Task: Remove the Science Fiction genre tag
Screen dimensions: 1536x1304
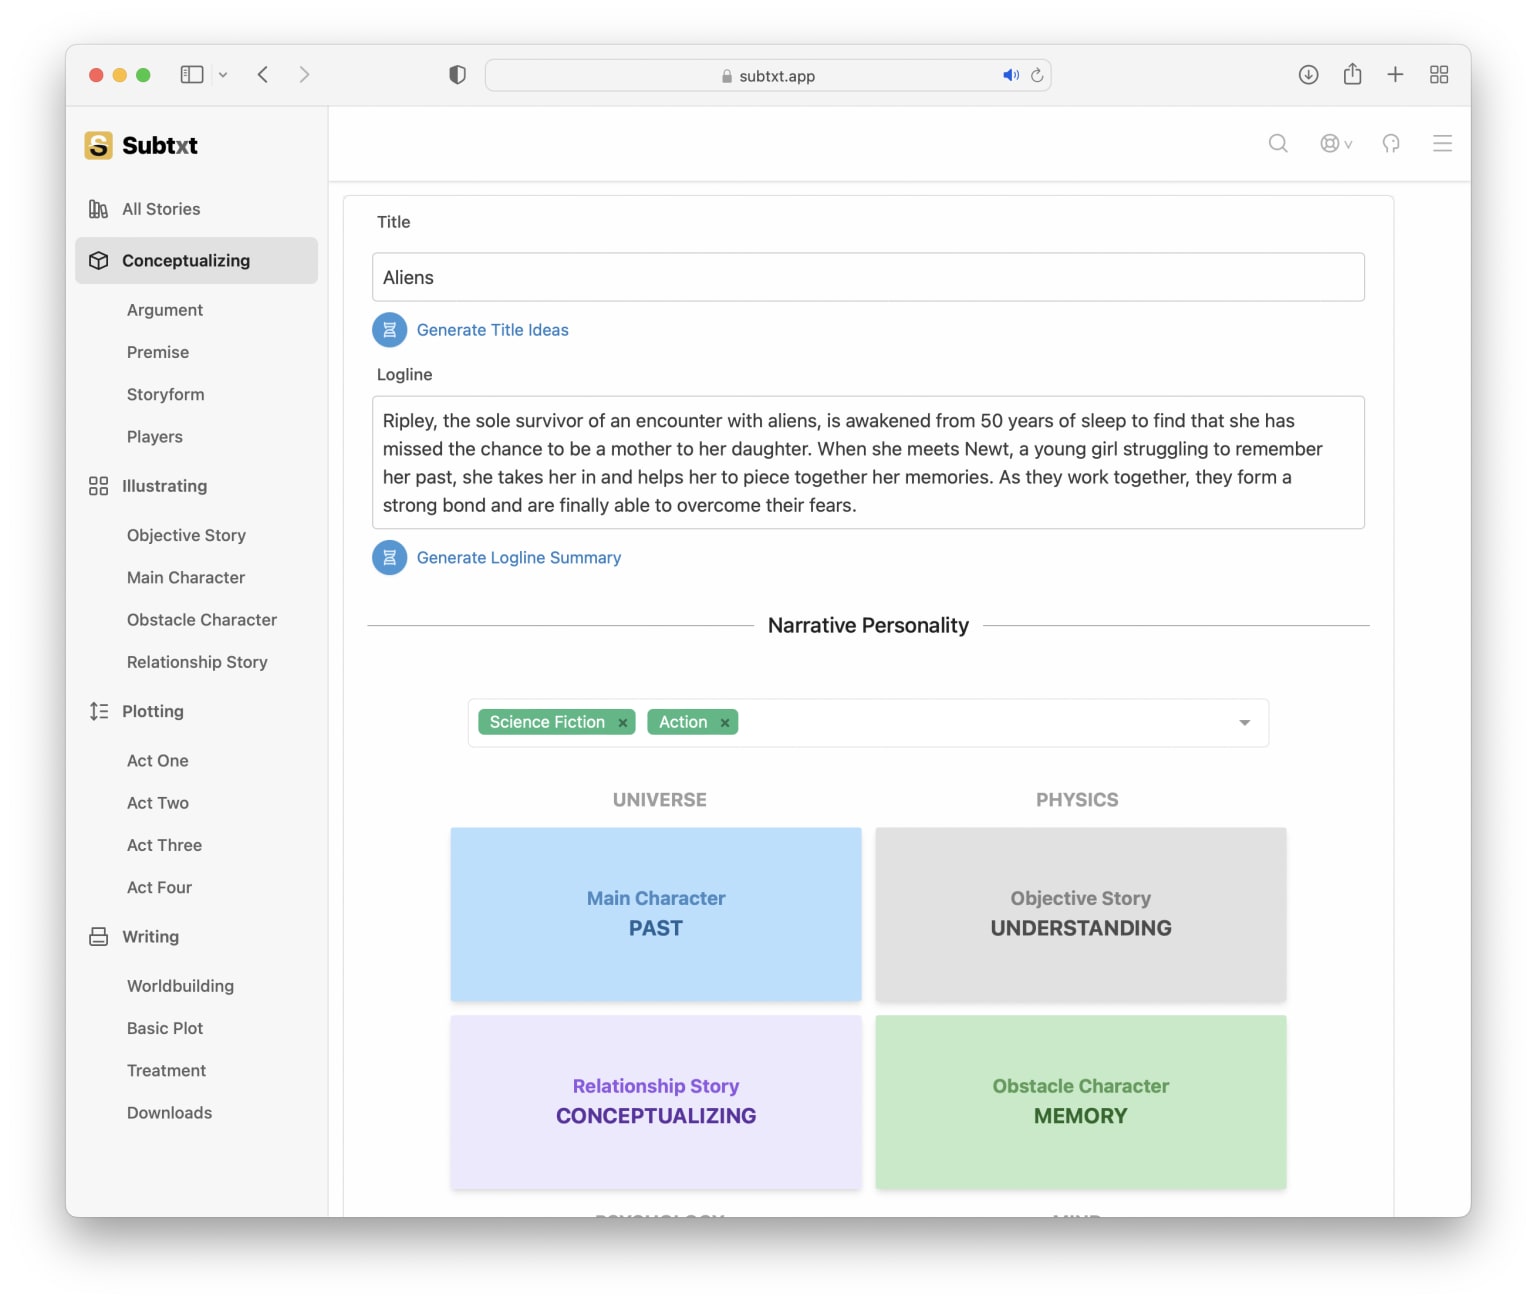Action: tap(623, 723)
